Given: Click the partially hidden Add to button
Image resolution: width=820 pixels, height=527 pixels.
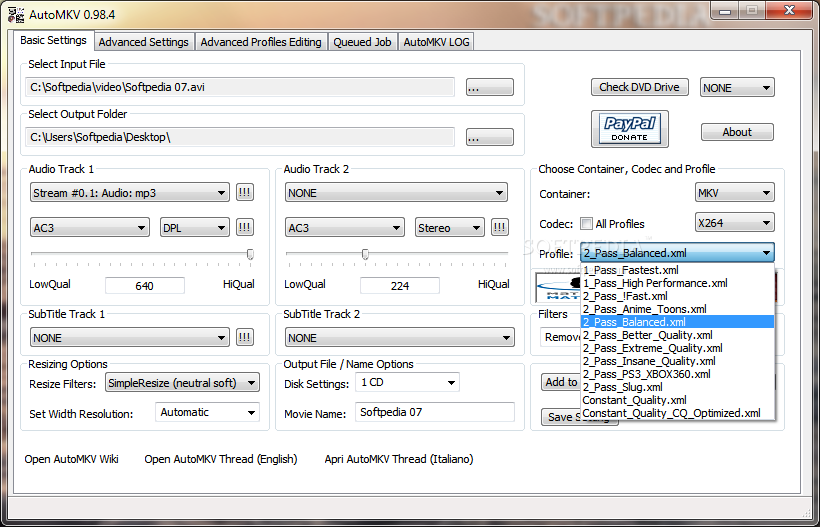Looking at the screenshot, I should pyautogui.click(x=561, y=382).
